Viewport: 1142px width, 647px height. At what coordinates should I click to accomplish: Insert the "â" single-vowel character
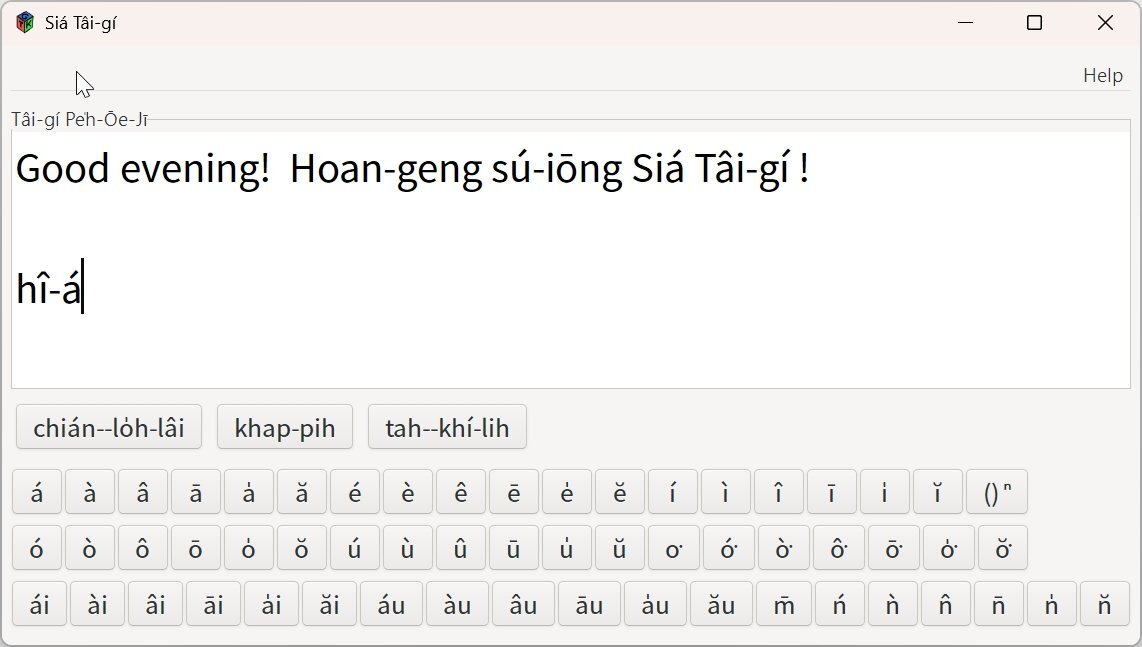(143, 492)
